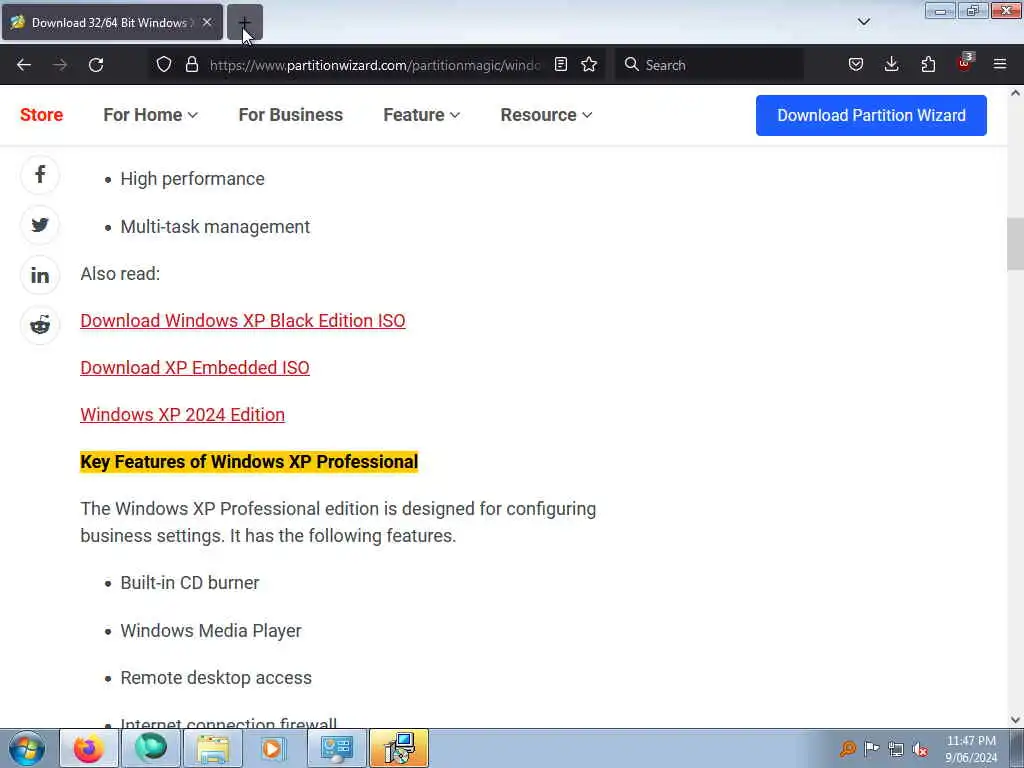Click the scrollbar down arrow

[1015, 720]
